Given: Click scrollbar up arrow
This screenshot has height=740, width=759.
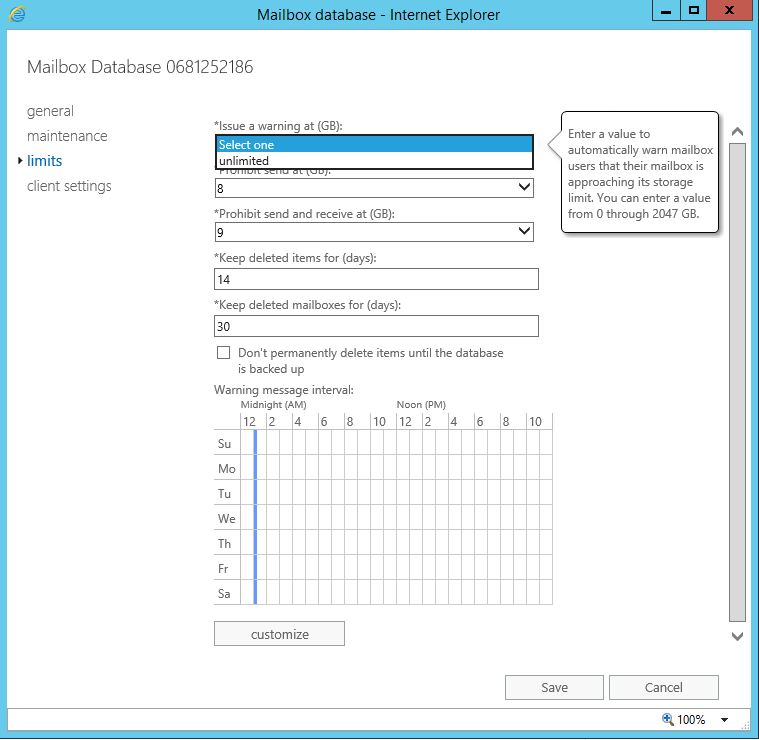Looking at the screenshot, I should (x=737, y=132).
